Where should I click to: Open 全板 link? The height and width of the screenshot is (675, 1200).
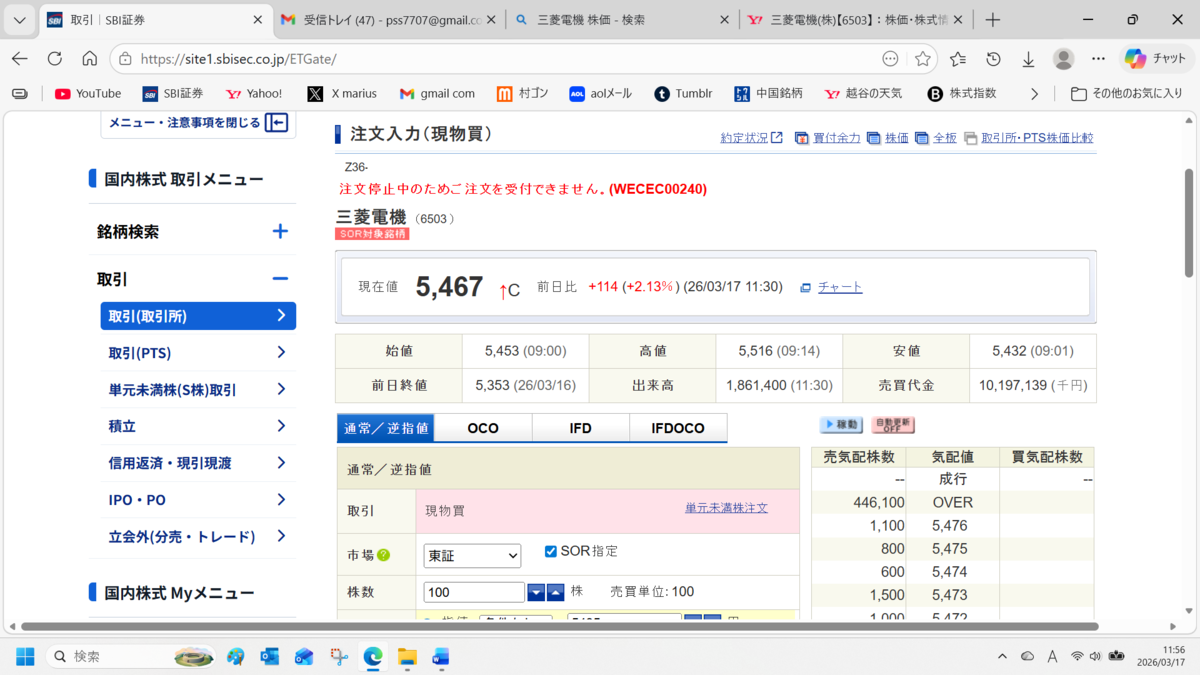click(944, 138)
